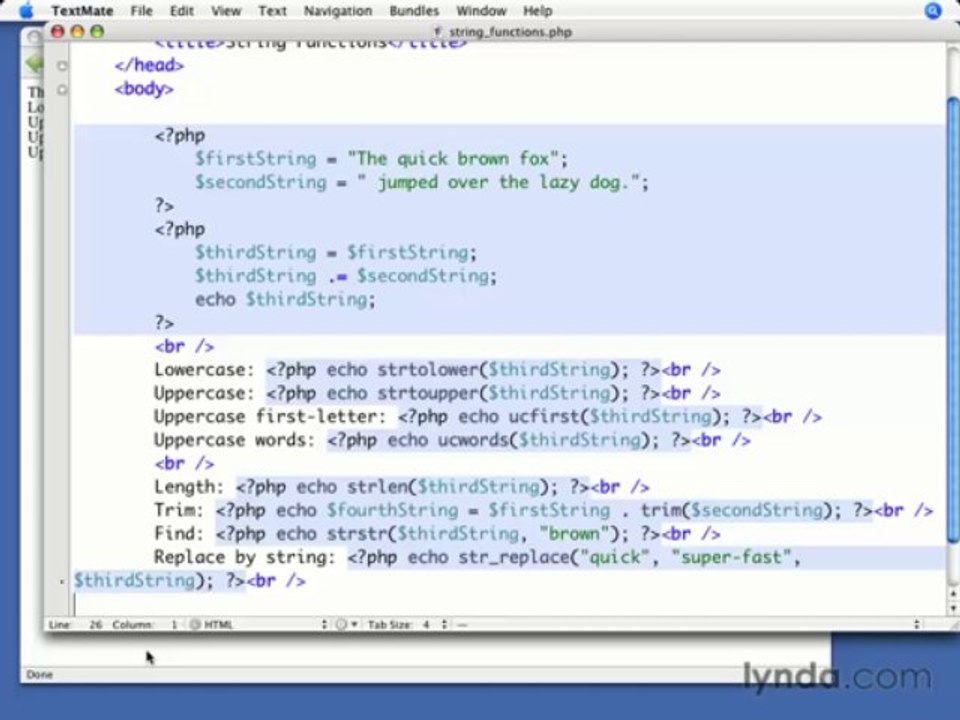Click the $thirdString .= $secondString line

click(345, 276)
